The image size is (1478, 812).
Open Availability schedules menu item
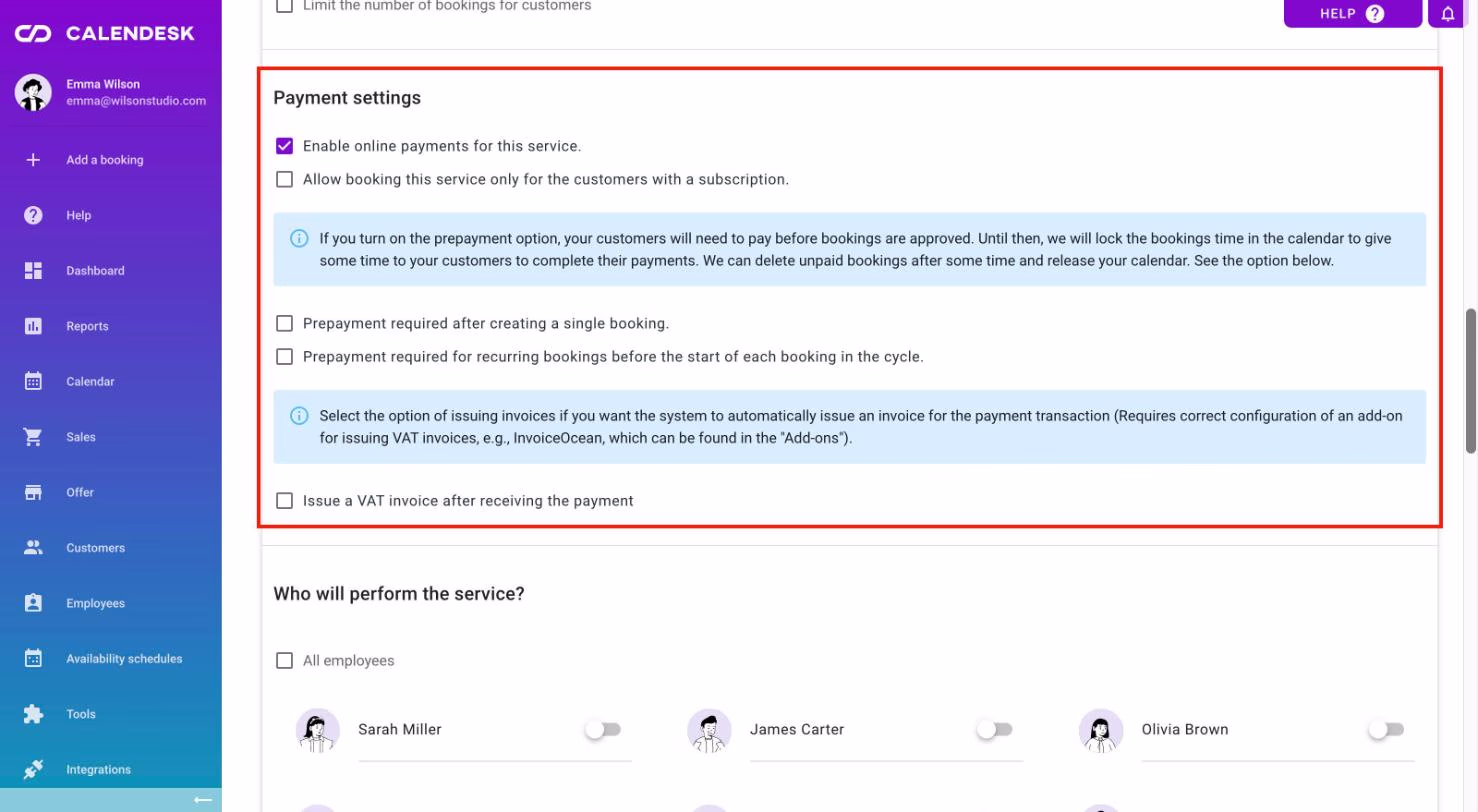tap(111, 658)
